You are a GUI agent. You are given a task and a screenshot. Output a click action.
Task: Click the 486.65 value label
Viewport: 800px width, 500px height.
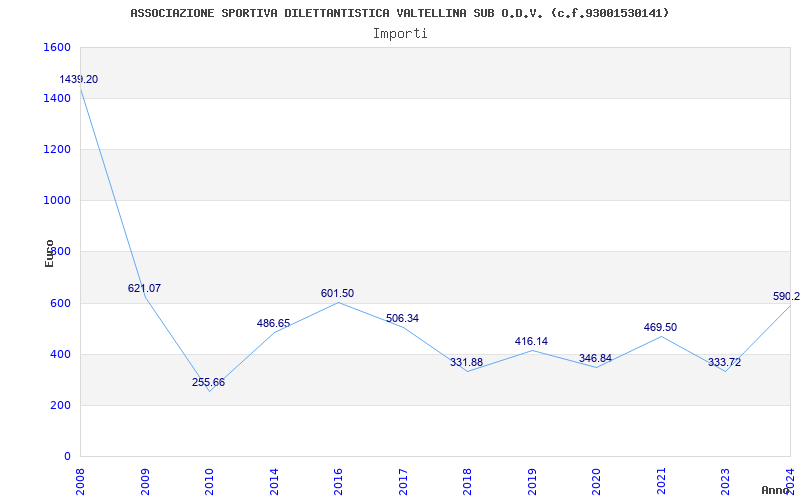tap(273, 323)
